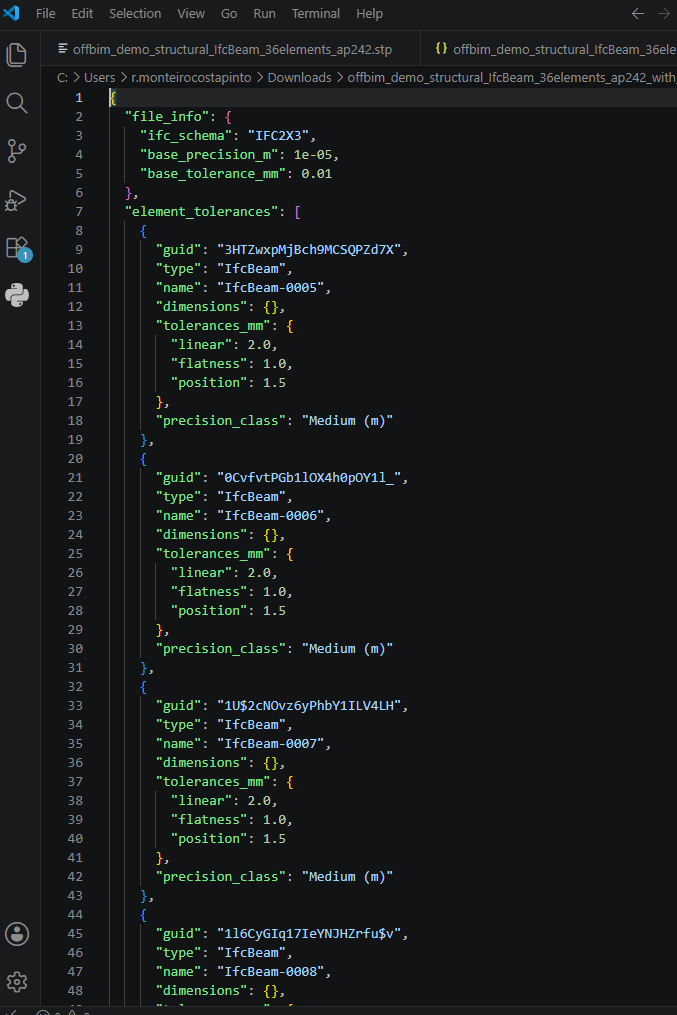Click guid "0CvfvtPGb1lOX4h0pOY1l_"
Screen dimensions: 677x1015
click(x=309, y=477)
